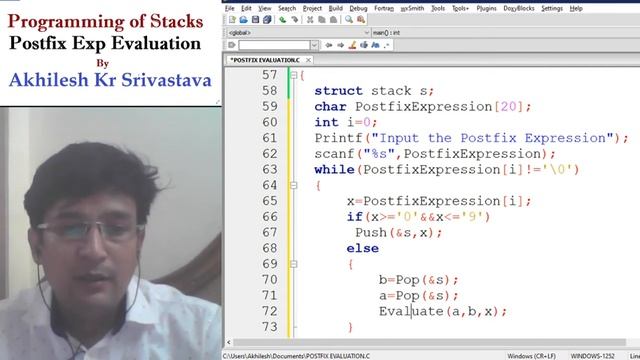Click 'char PostfixExpression[20];' on line 59
Viewport: 640px width, 360px height.
pyautogui.click(x=423, y=107)
